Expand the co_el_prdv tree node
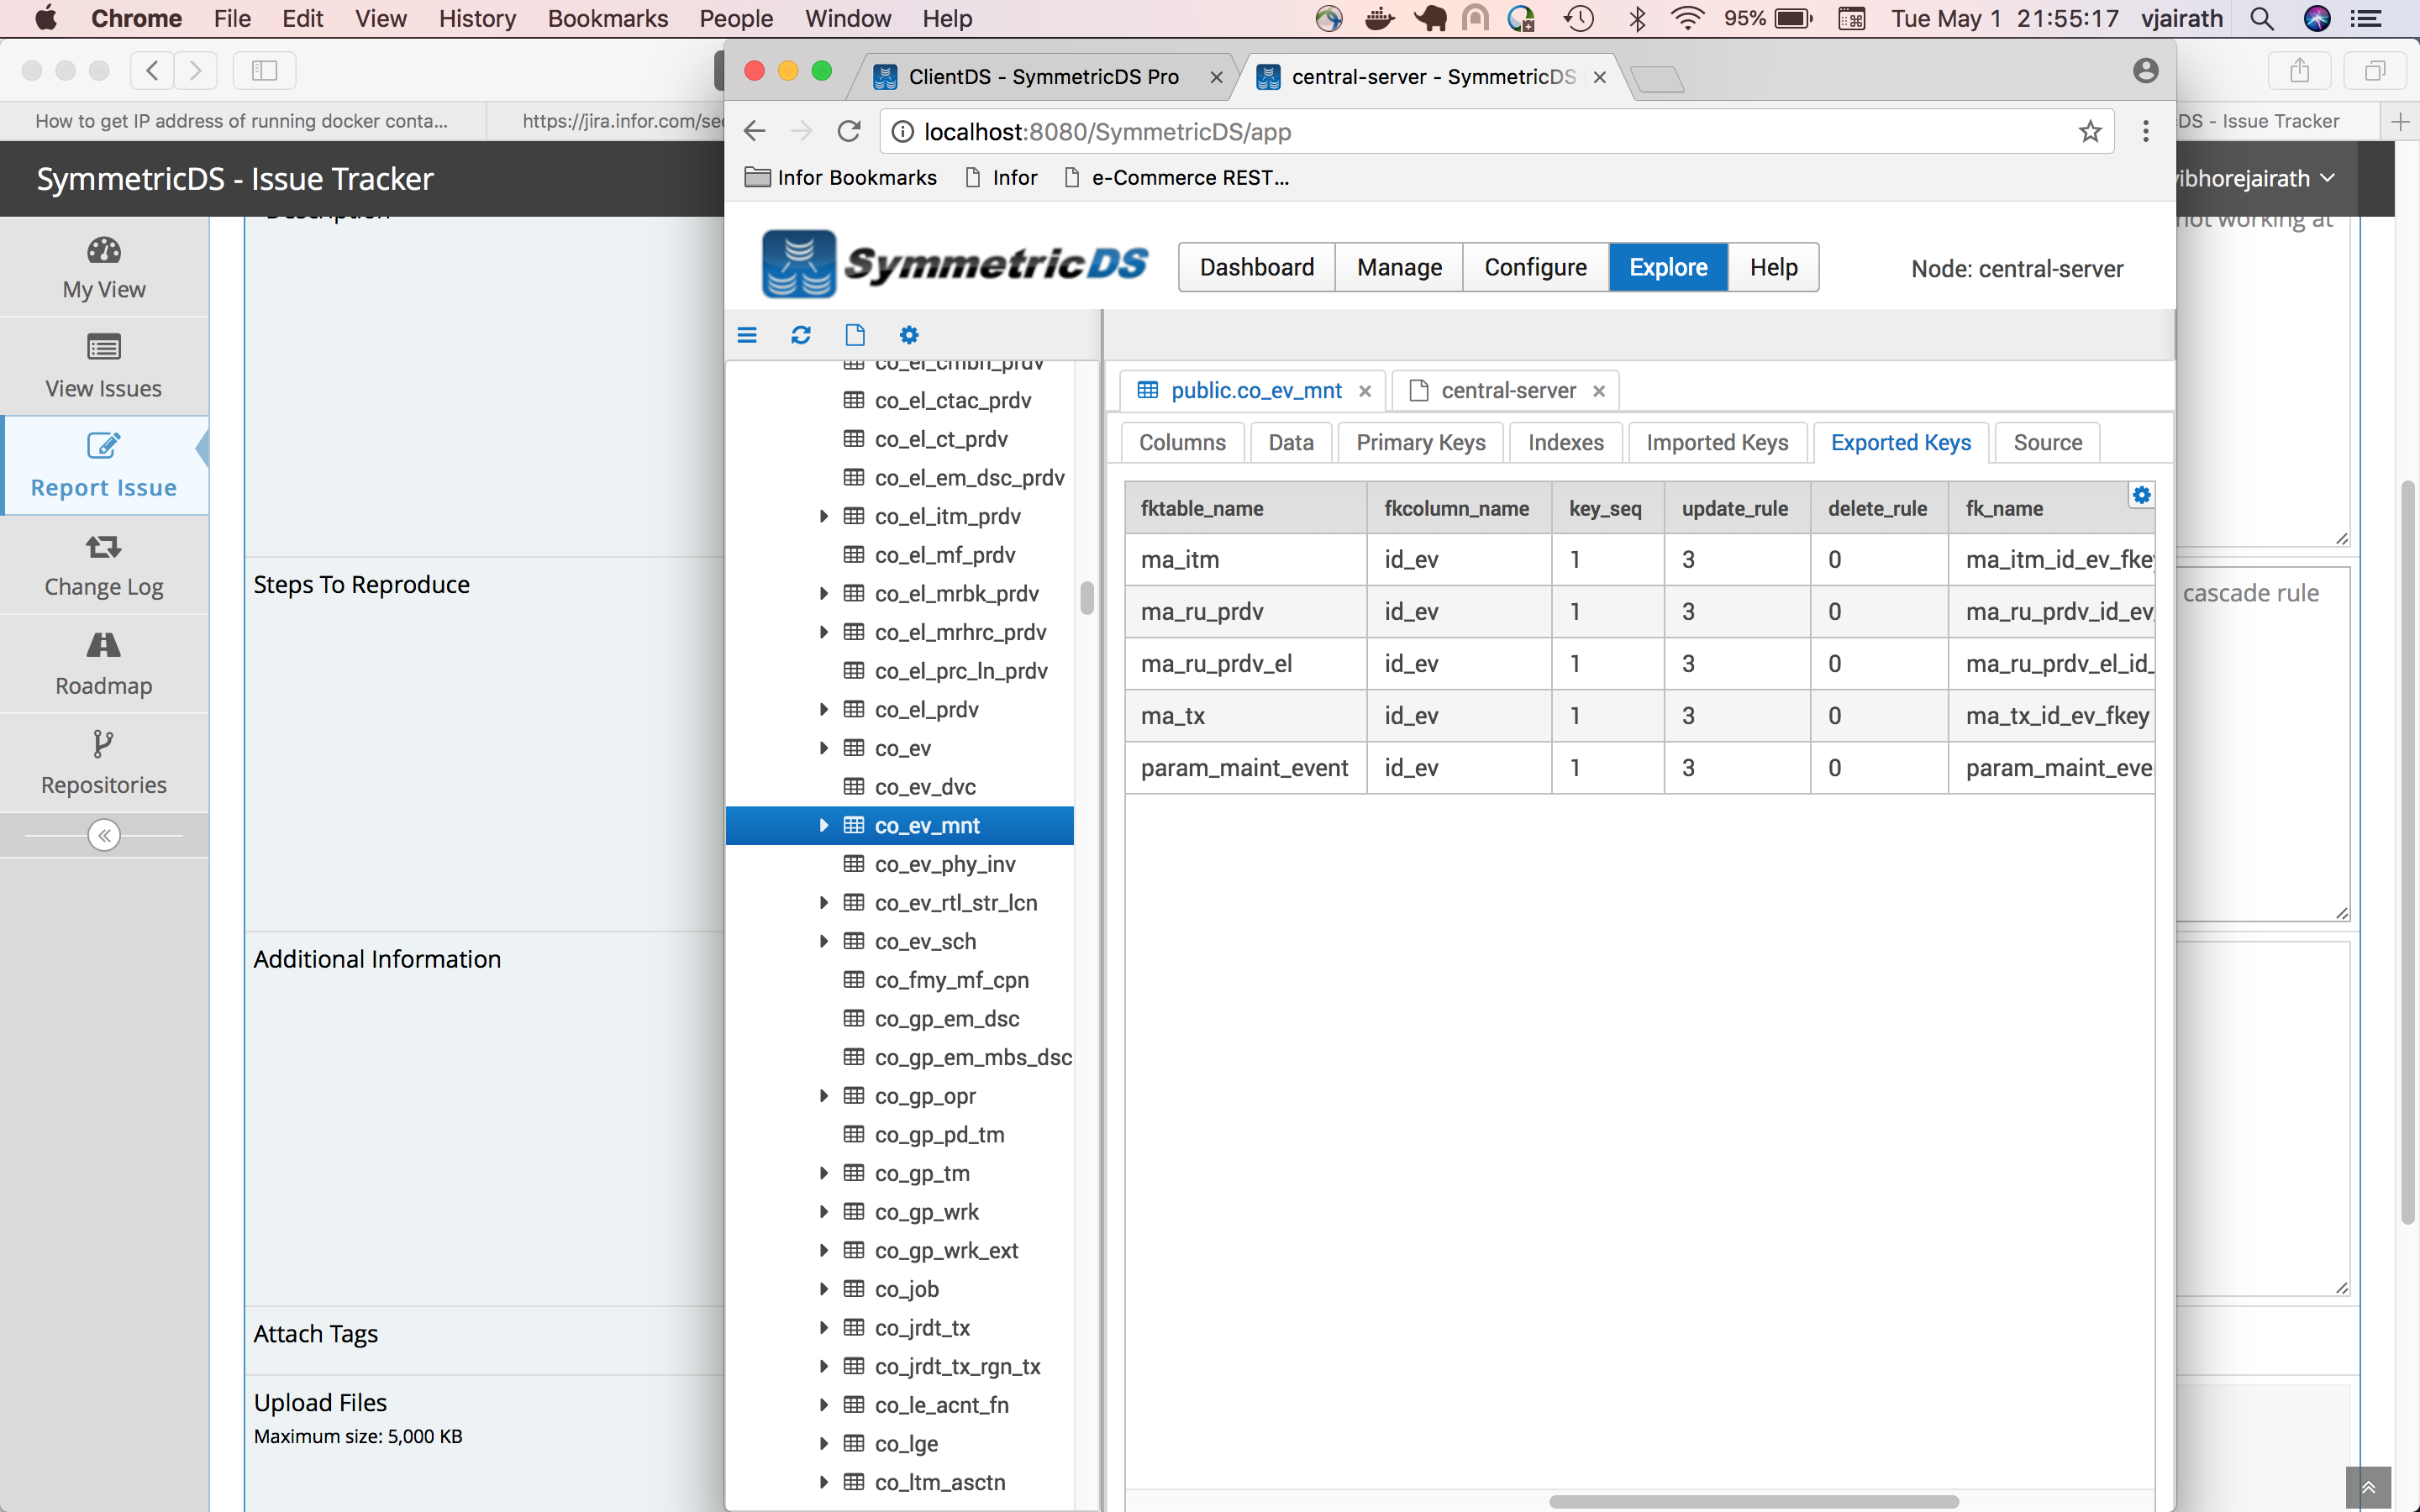Screen dimensions: 2420x1512 [824, 709]
